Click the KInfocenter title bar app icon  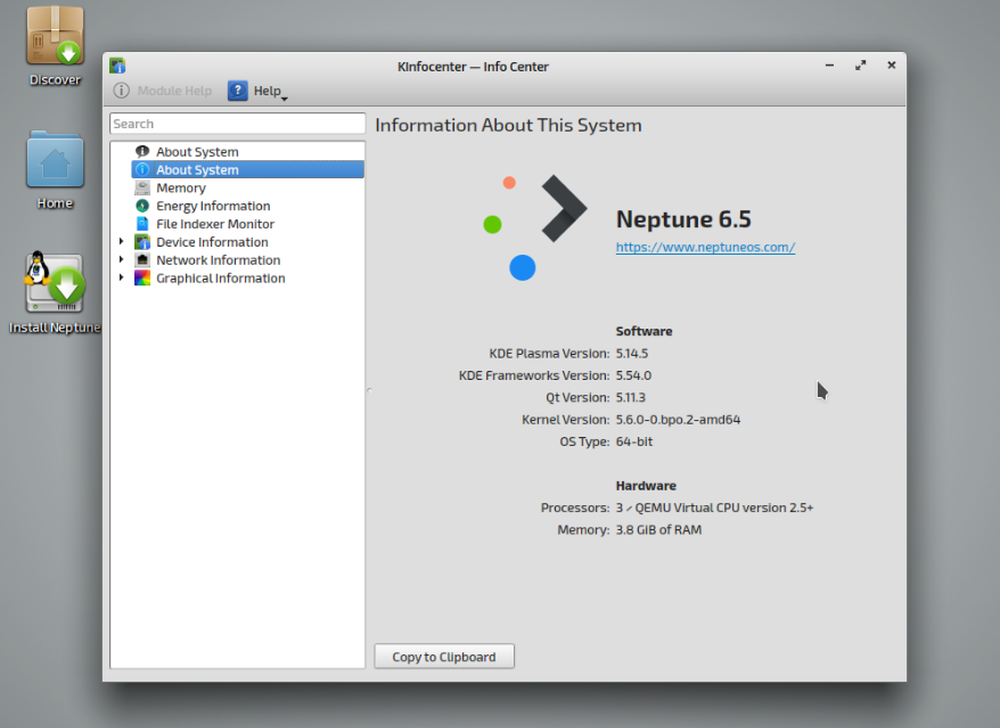pyautogui.click(x=117, y=66)
